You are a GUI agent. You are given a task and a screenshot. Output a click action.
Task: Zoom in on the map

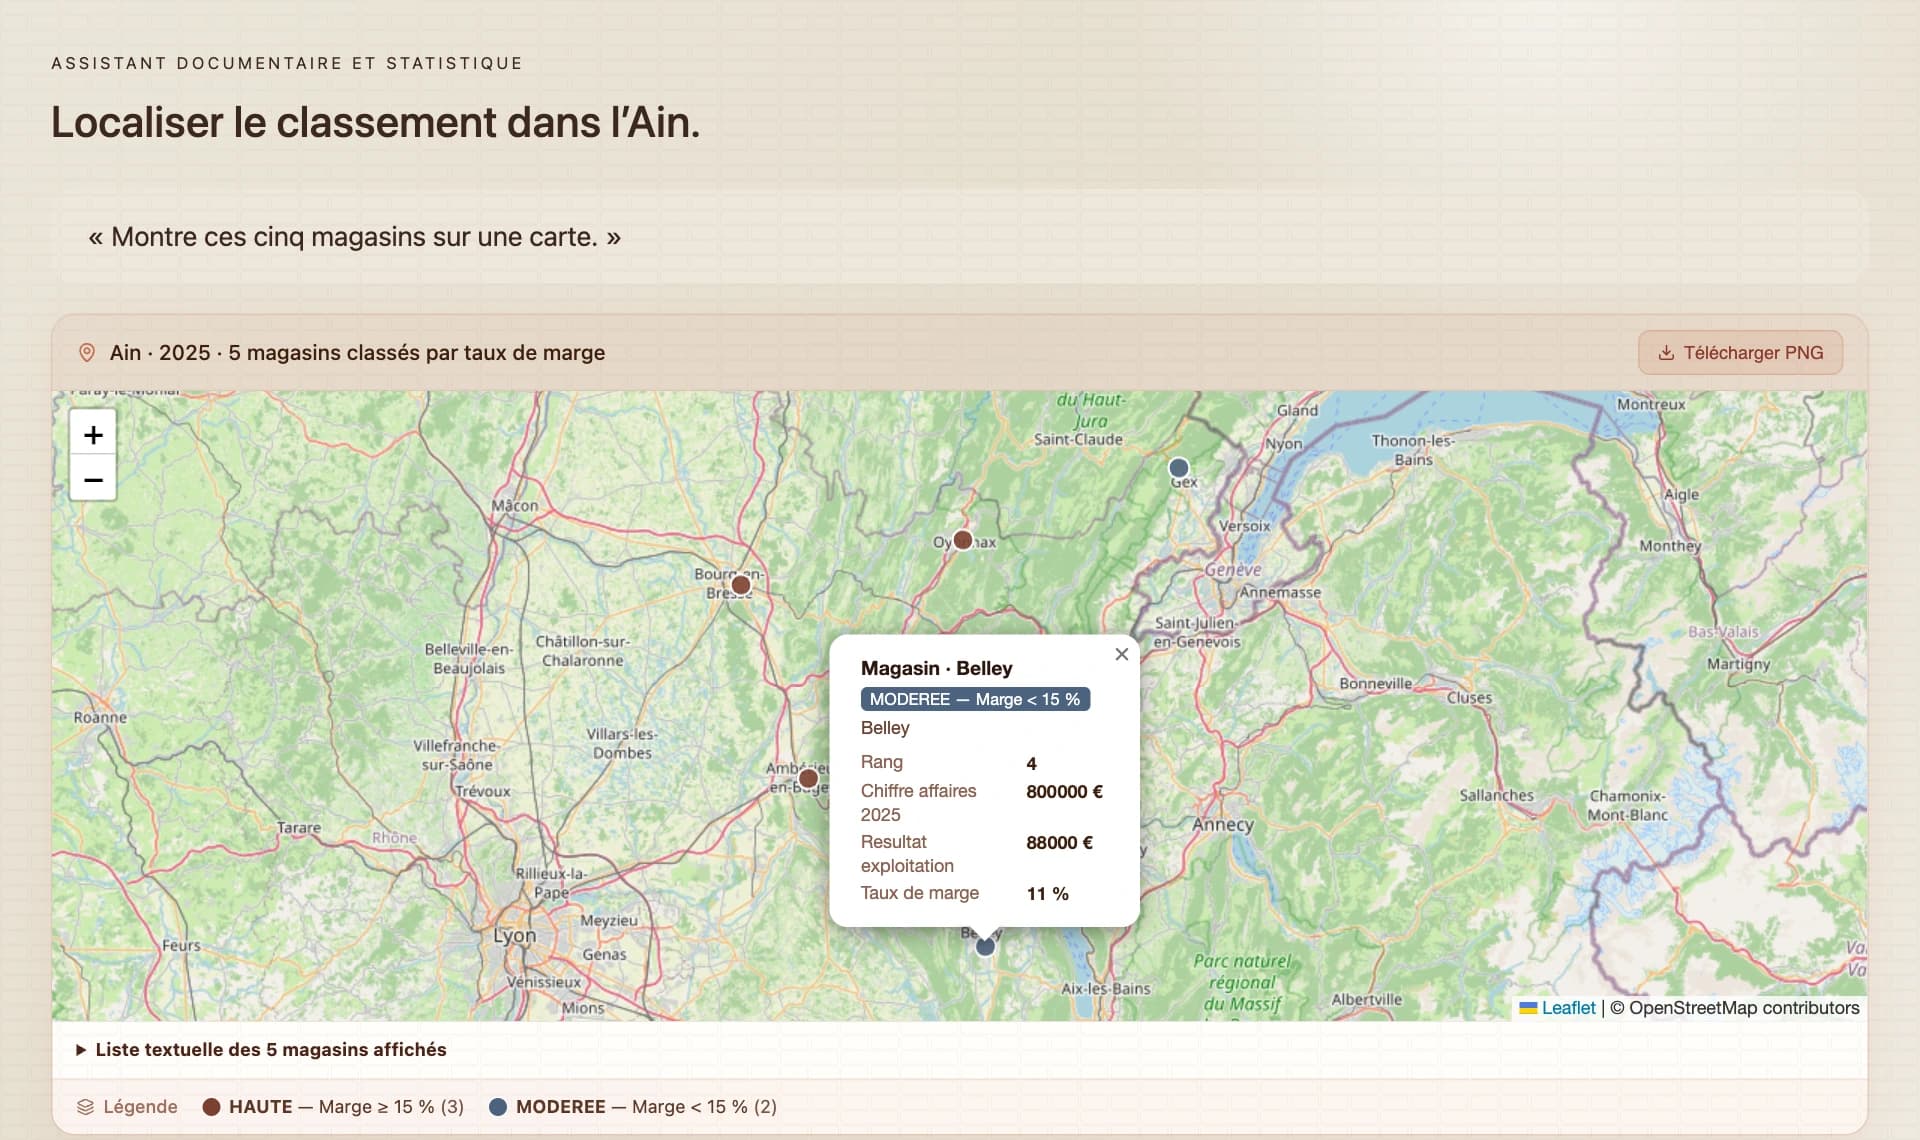click(93, 435)
